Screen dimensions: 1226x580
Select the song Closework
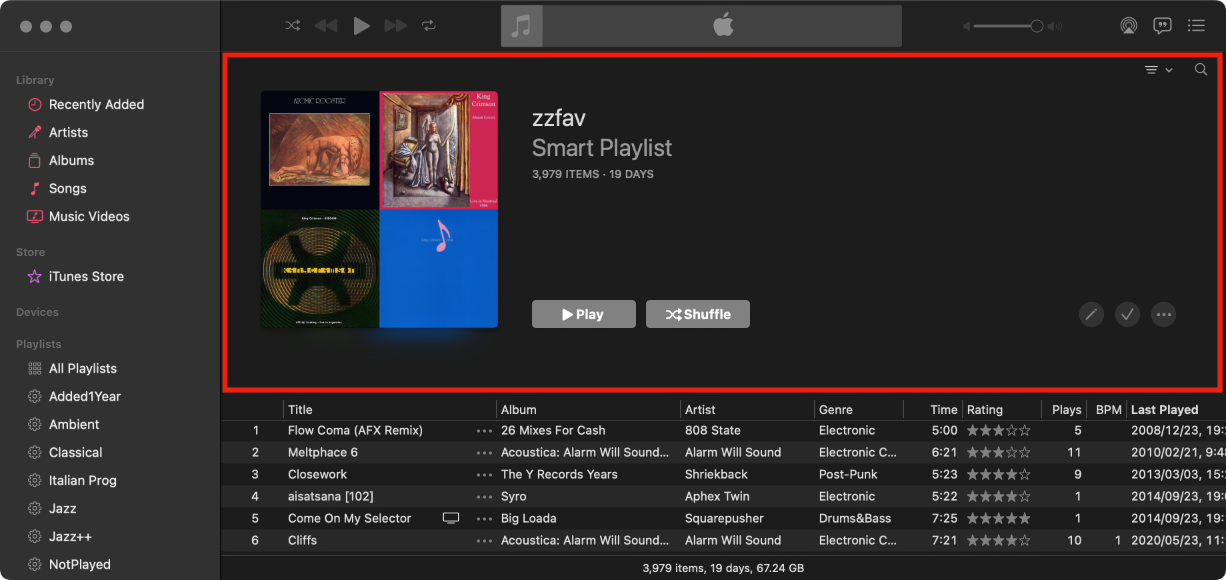[317, 474]
